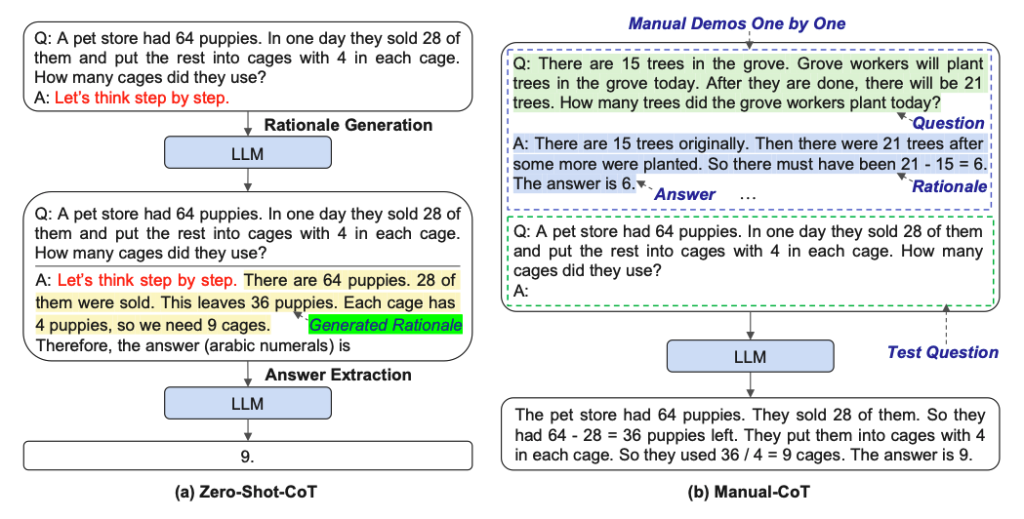Click 'Manual Demos One by One' heading
Image resolution: width=1024 pixels, height=519 pixels.
(x=737, y=24)
